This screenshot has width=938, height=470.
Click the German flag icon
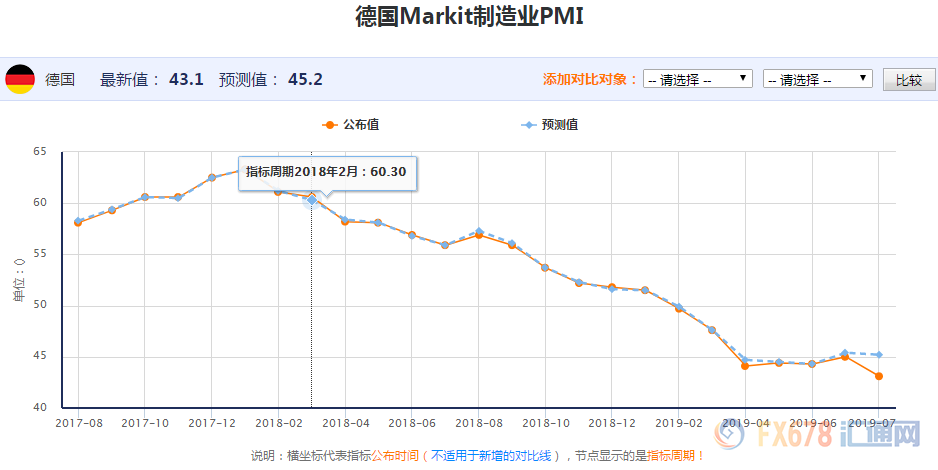(x=20, y=79)
